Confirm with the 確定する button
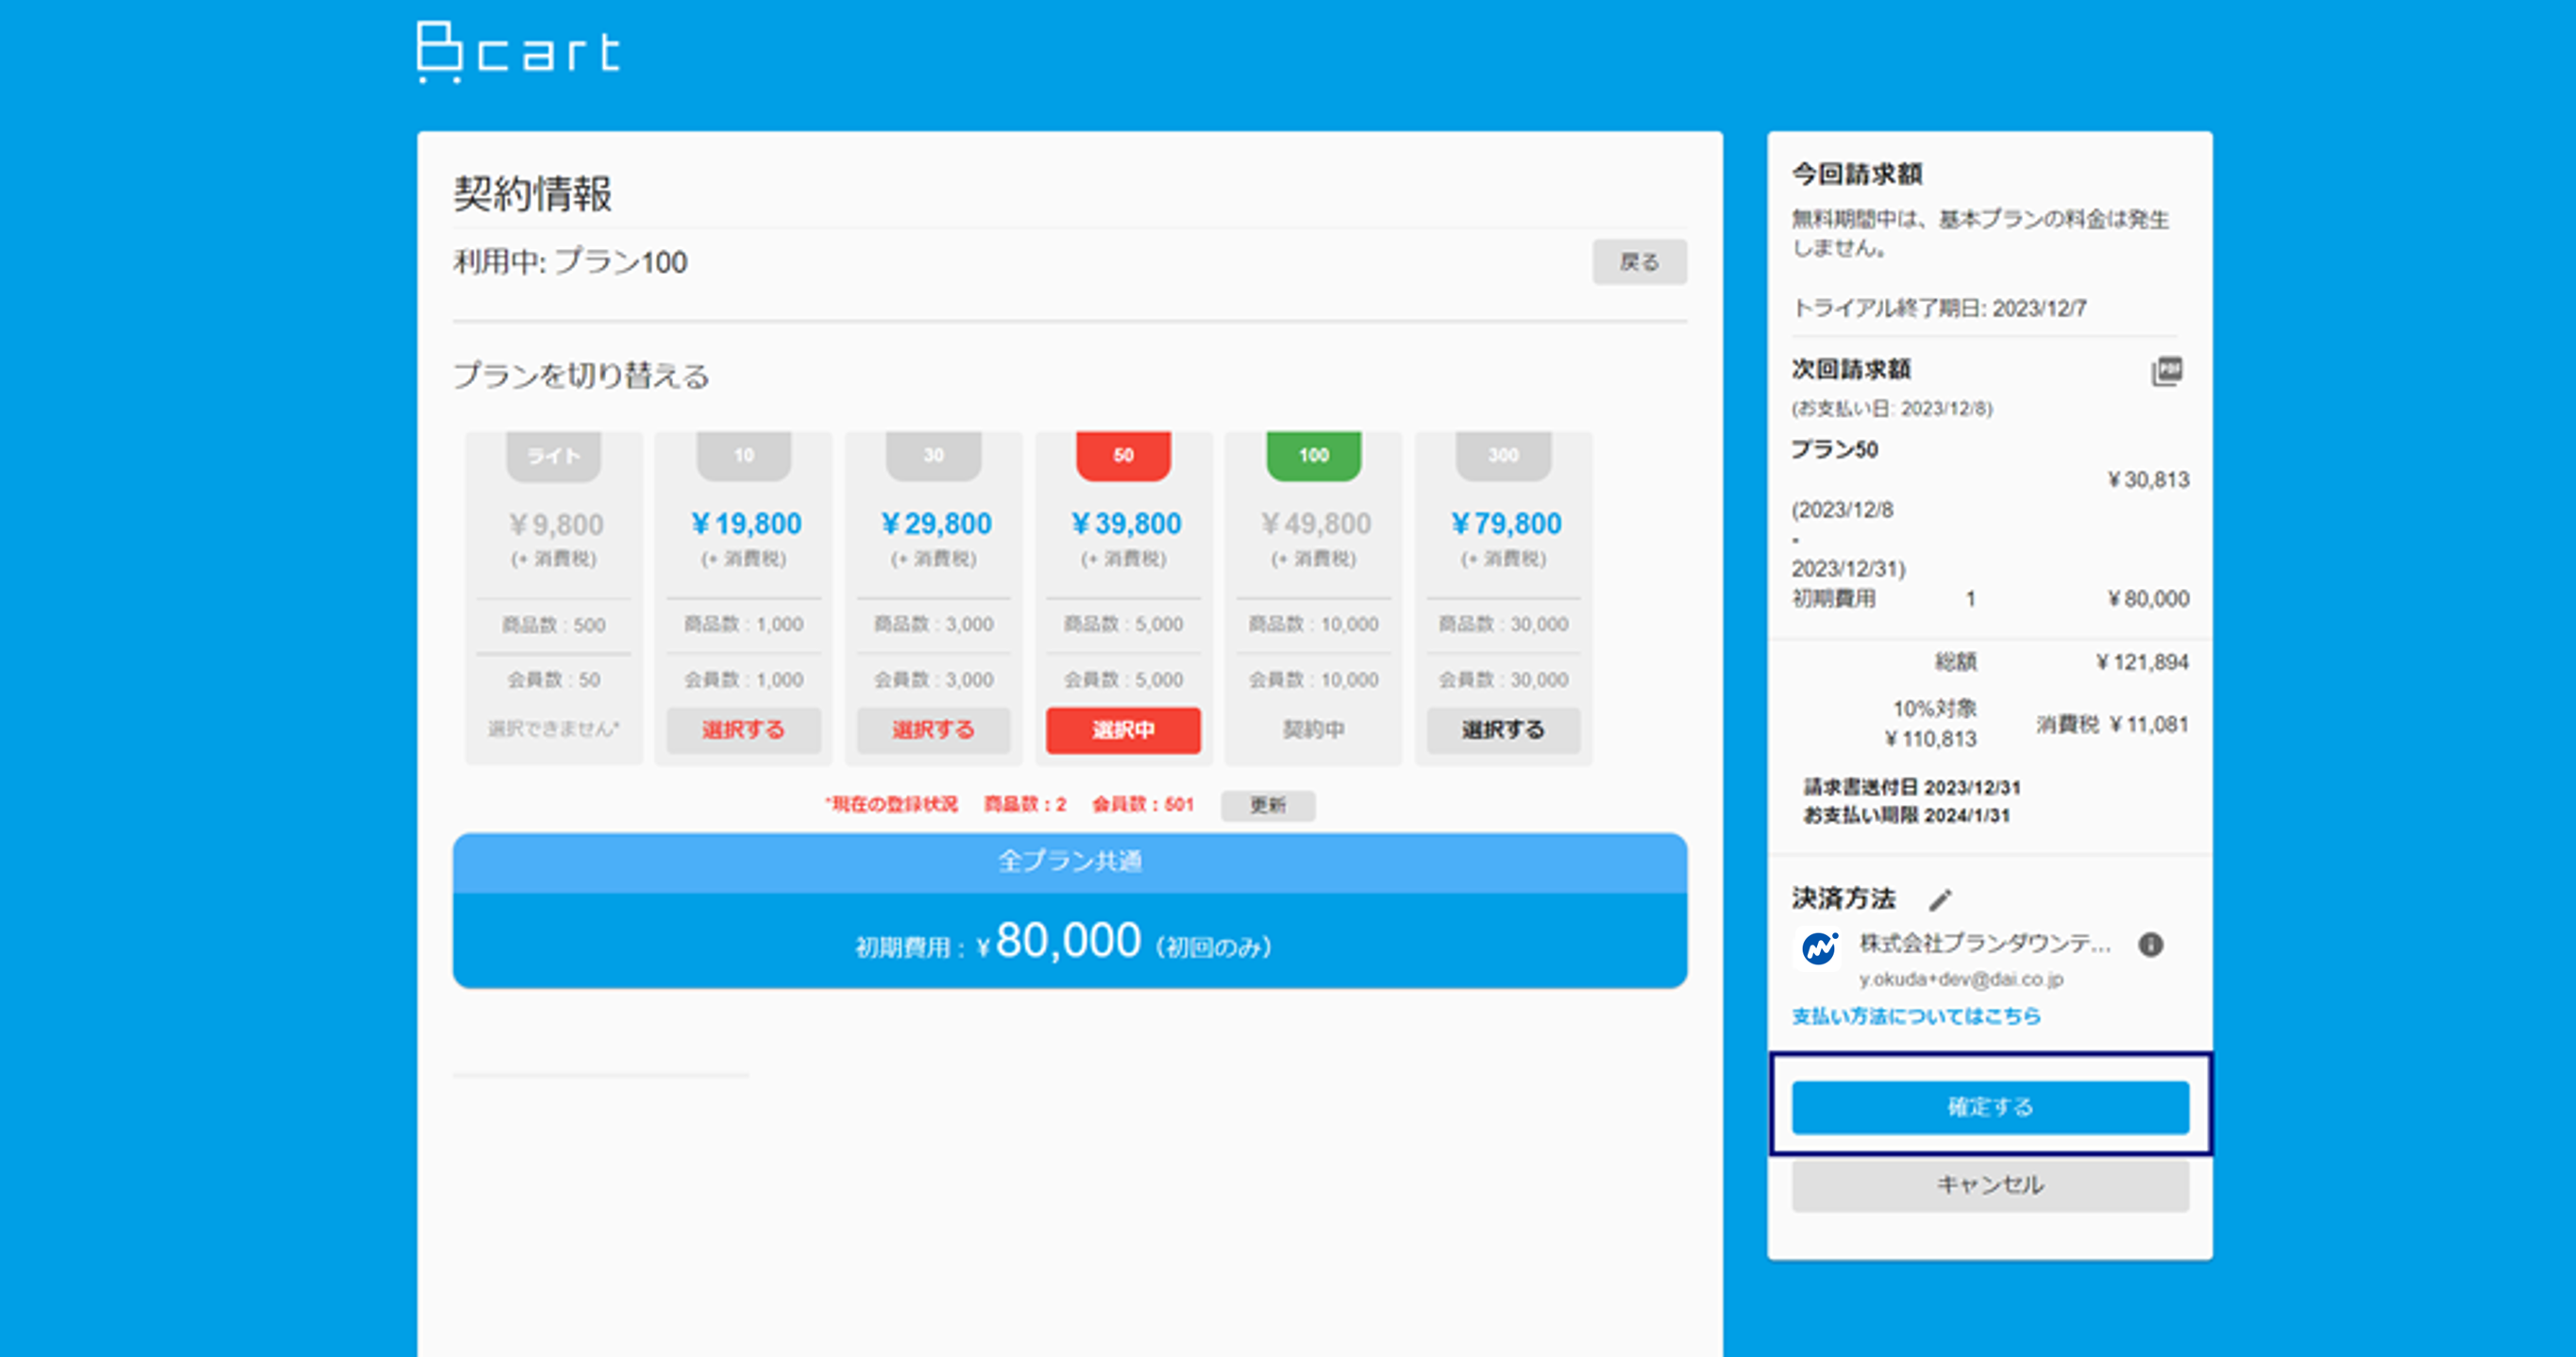This screenshot has height=1357, width=2576. 1990,1107
